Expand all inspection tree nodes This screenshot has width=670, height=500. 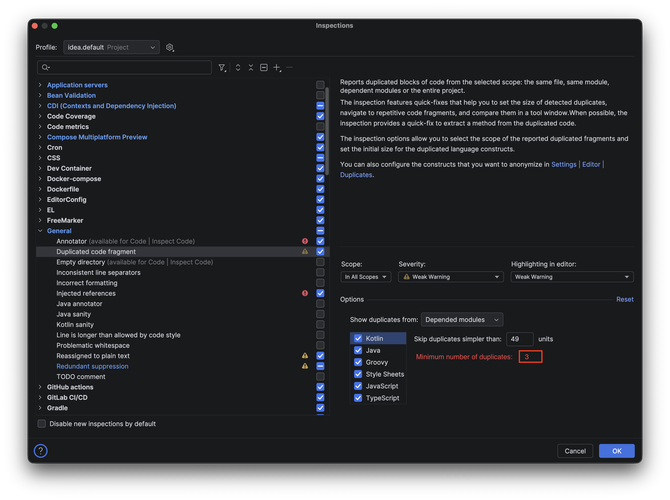[238, 68]
